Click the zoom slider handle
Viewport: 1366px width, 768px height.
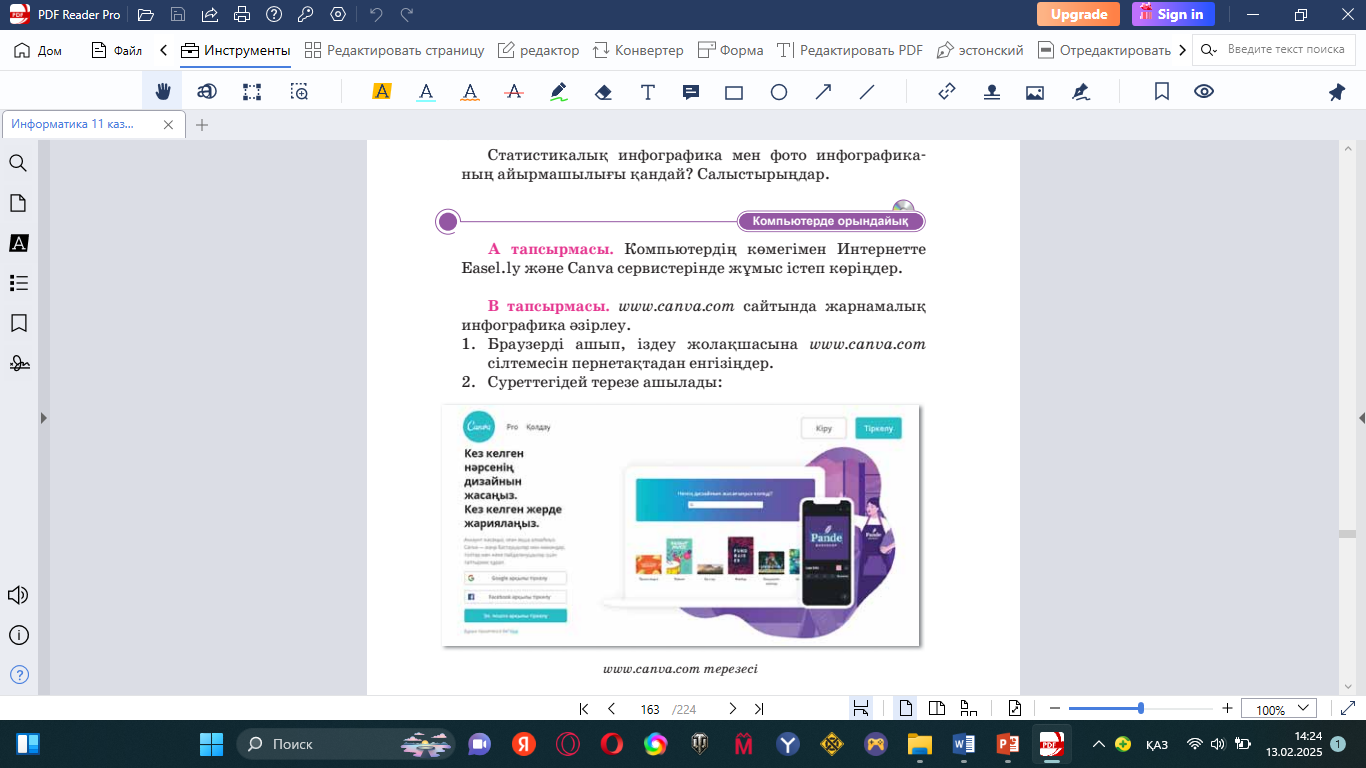pos(1141,708)
